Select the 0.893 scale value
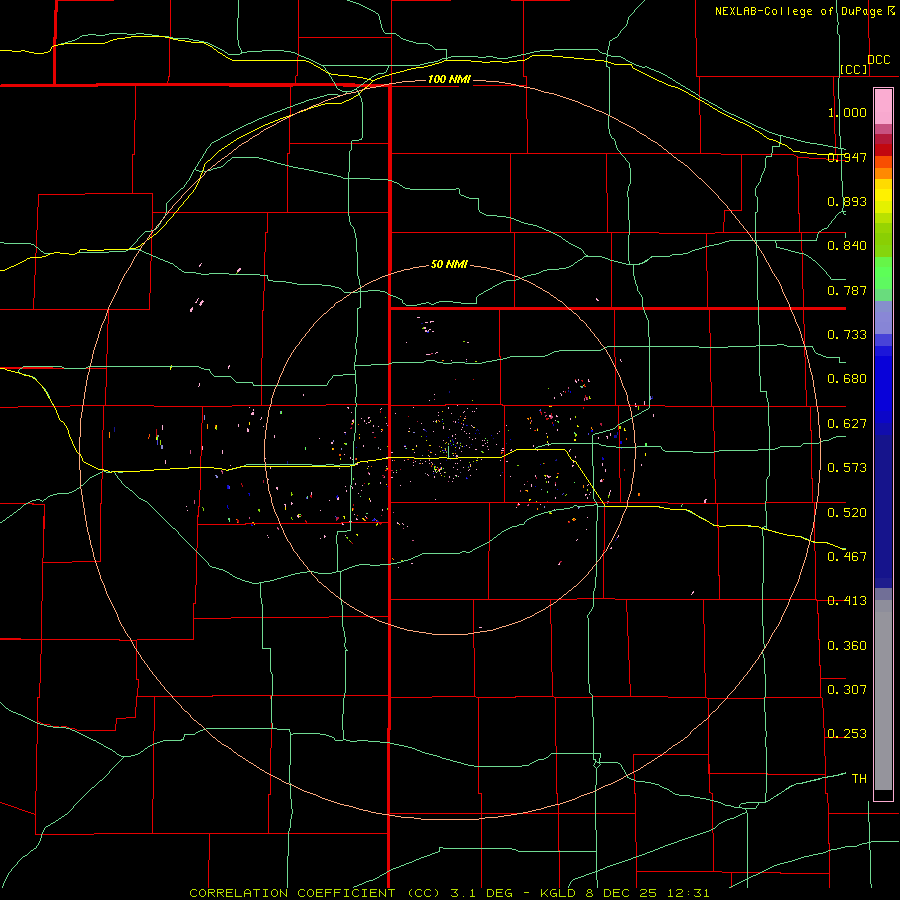This screenshot has width=900, height=900. coord(847,201)
